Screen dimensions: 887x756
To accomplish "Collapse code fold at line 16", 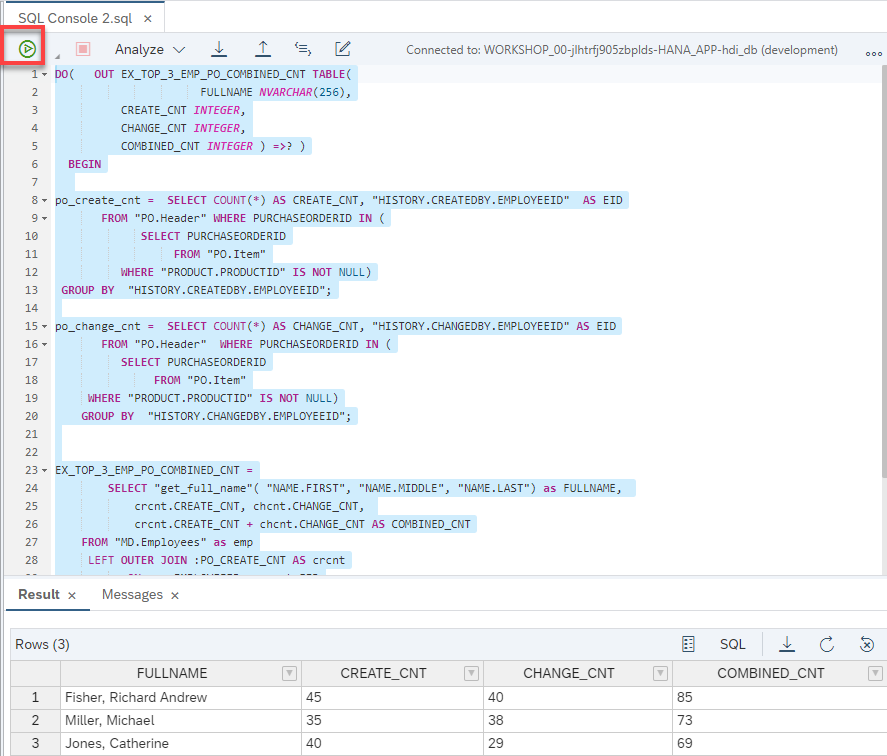I will pos(44,345).
